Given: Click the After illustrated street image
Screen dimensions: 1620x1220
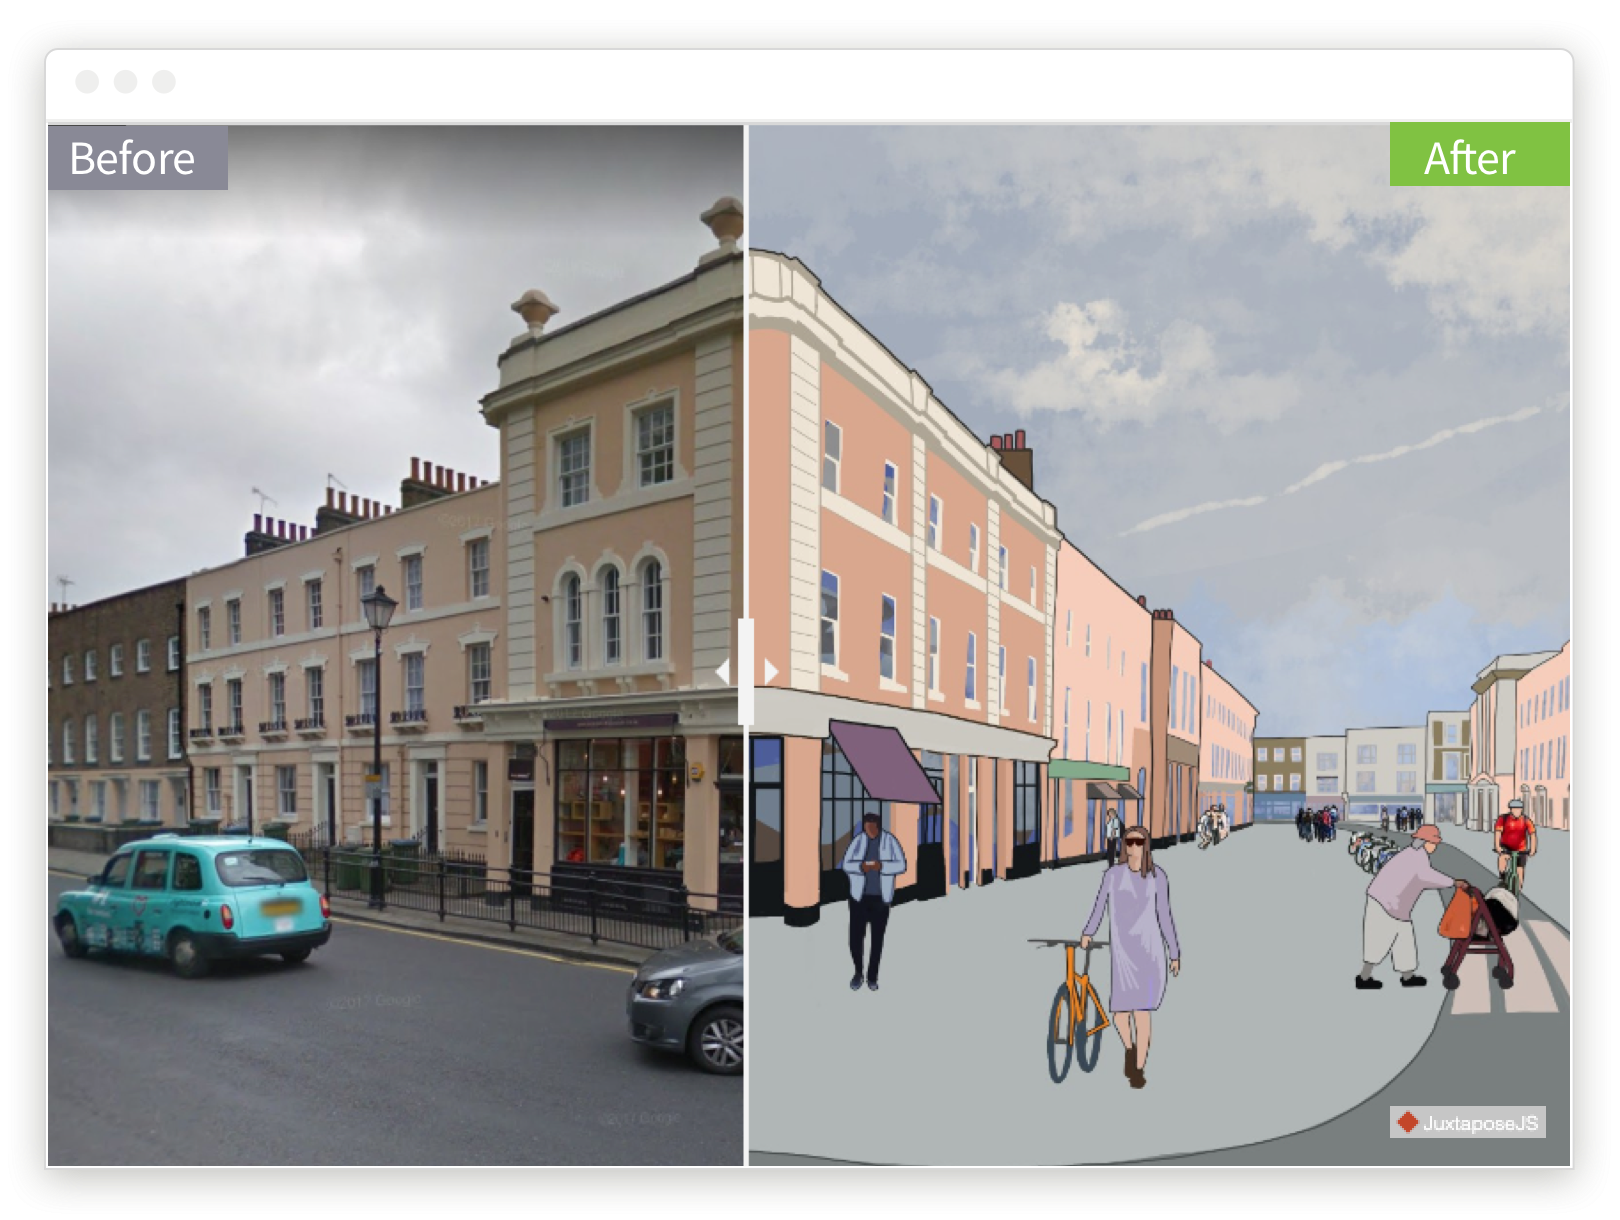Looking at the screenshot, I should (1160, 645).
